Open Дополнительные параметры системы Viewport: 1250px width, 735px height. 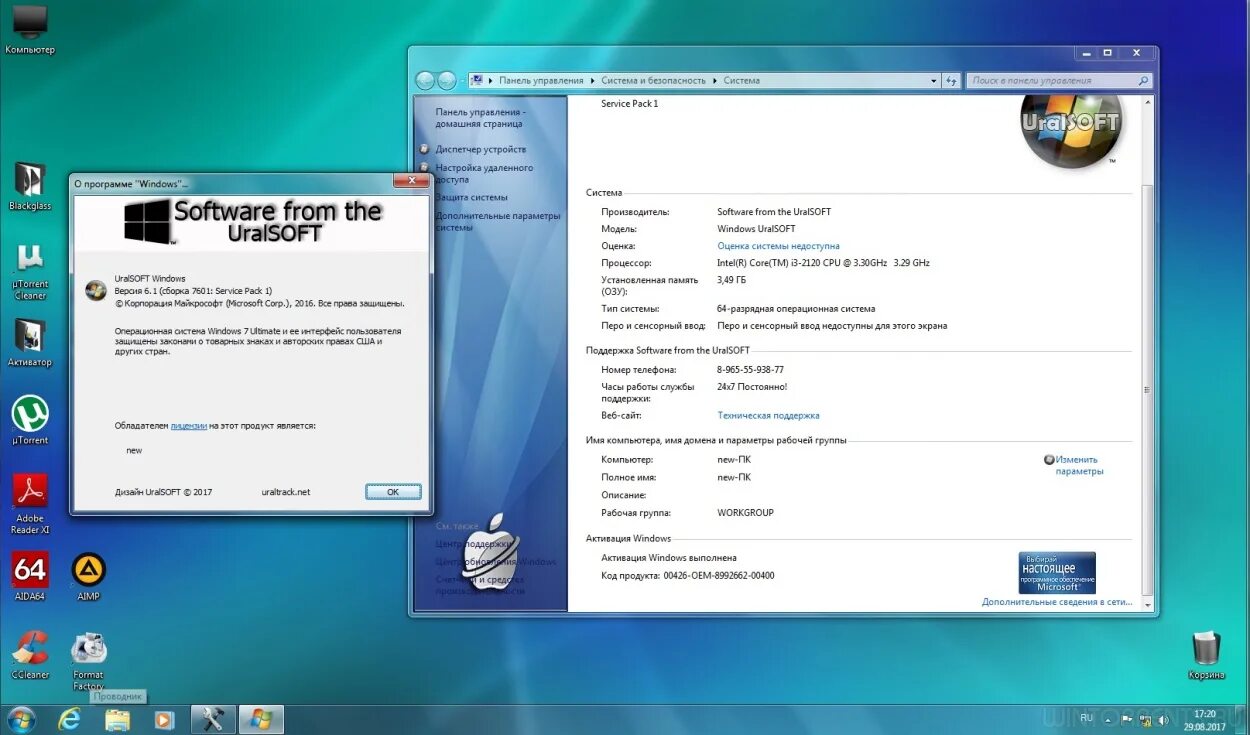(497, 221)
